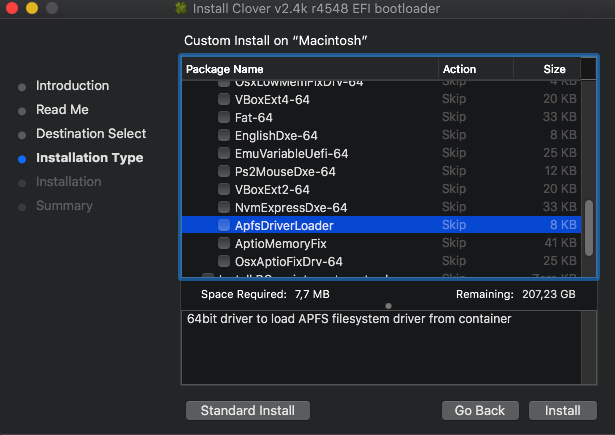Check the VBoxExt4-64 checkbox
Viewport: 615px width, 435px height.
tap(224, 99)
